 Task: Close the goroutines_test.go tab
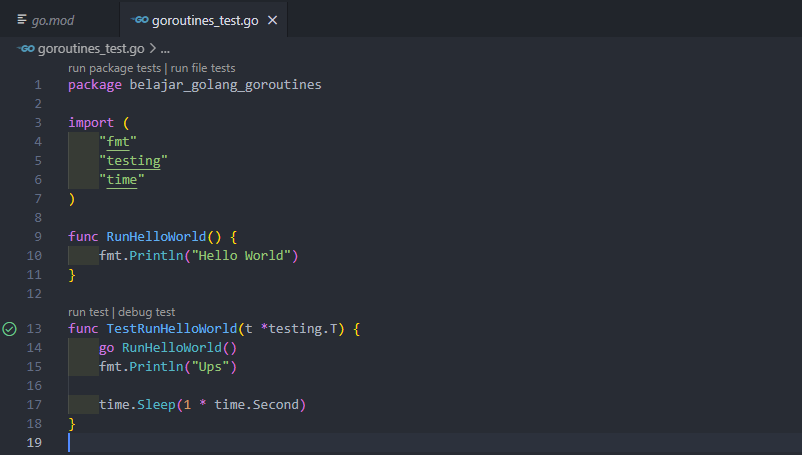273,20
